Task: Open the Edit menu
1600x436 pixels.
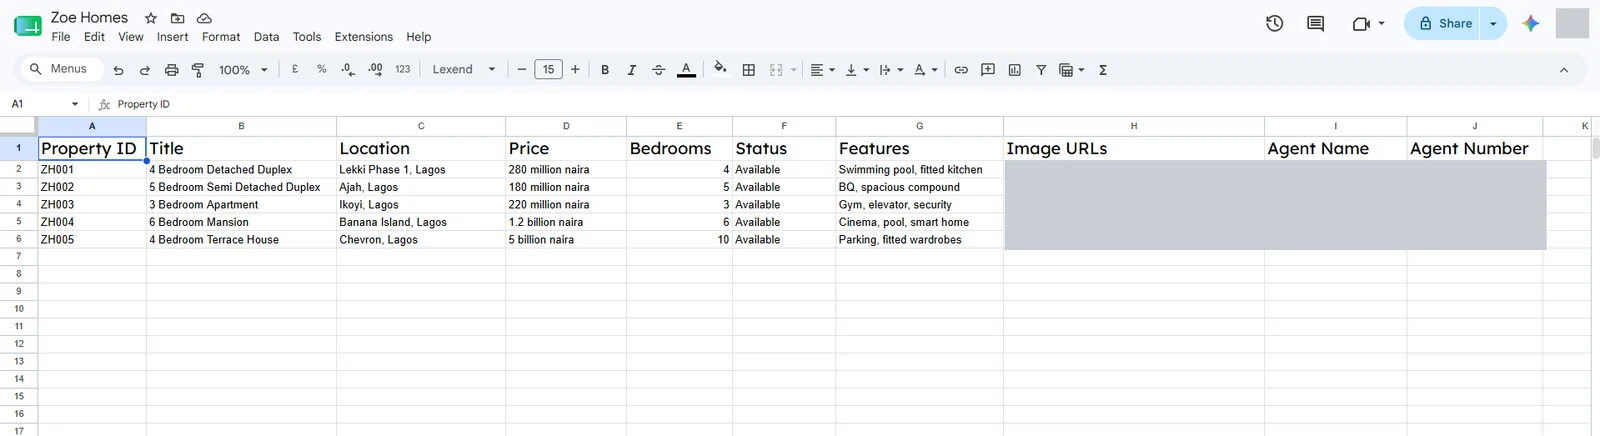Action: pyautogui.click(x=94, y=37)
